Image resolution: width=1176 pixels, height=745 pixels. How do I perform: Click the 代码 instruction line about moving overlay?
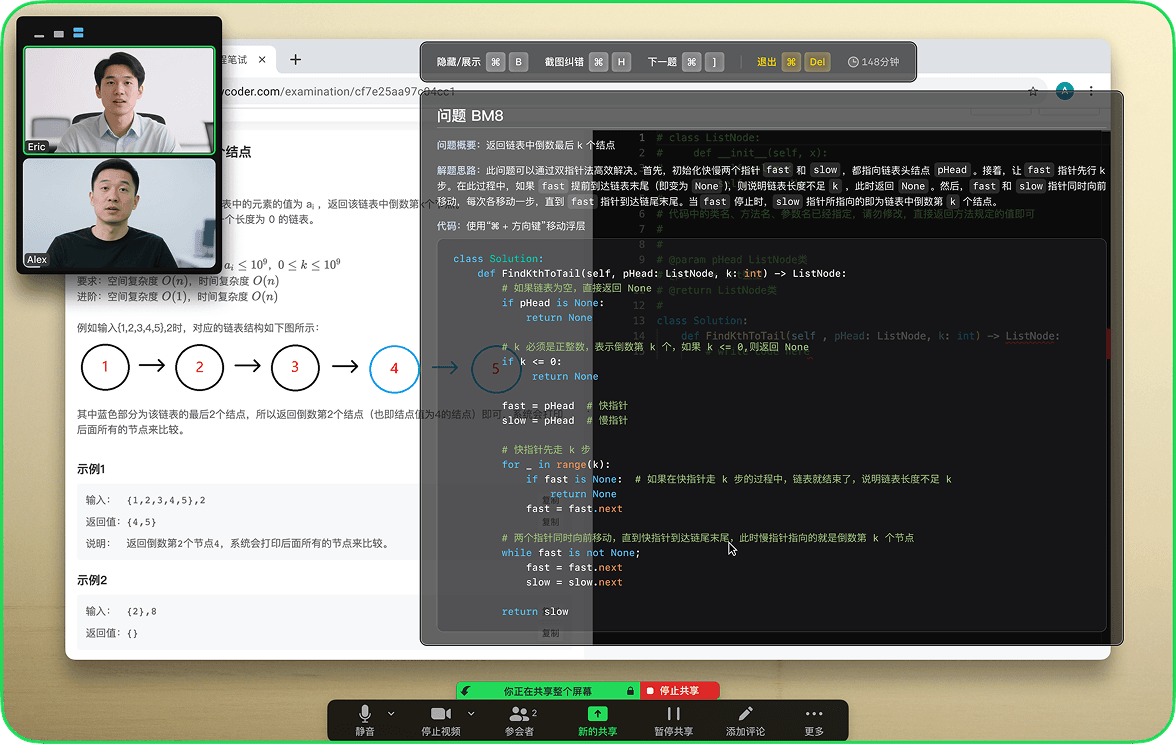click(511, 226)
